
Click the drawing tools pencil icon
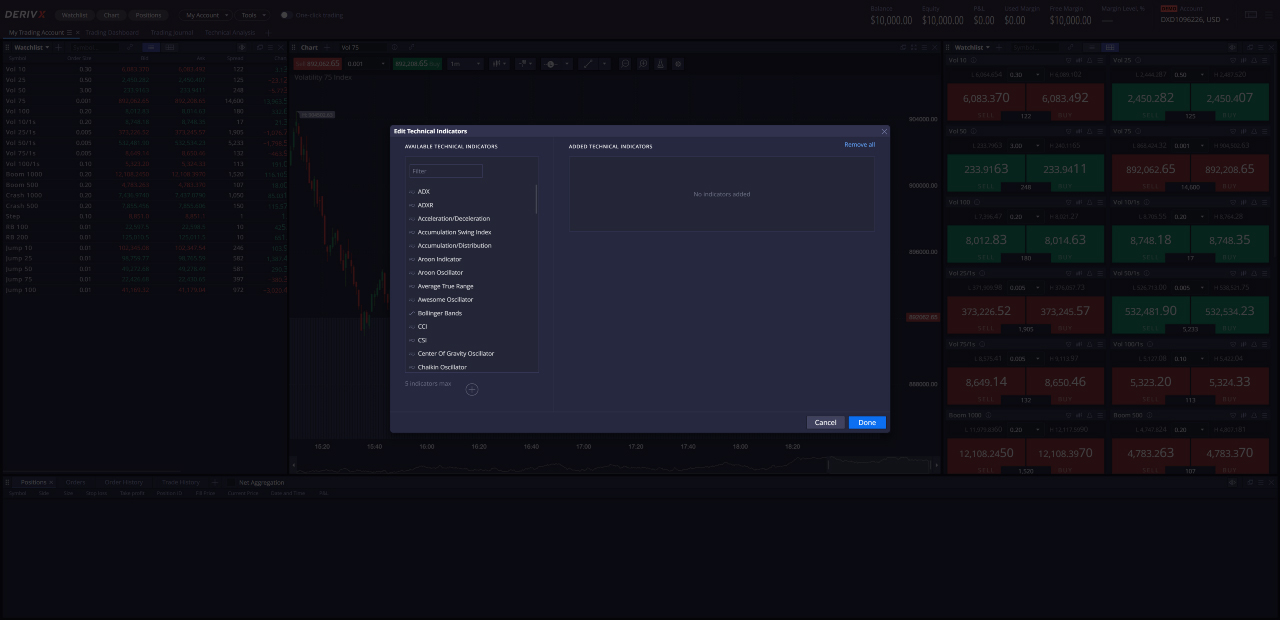click(588, 63)
